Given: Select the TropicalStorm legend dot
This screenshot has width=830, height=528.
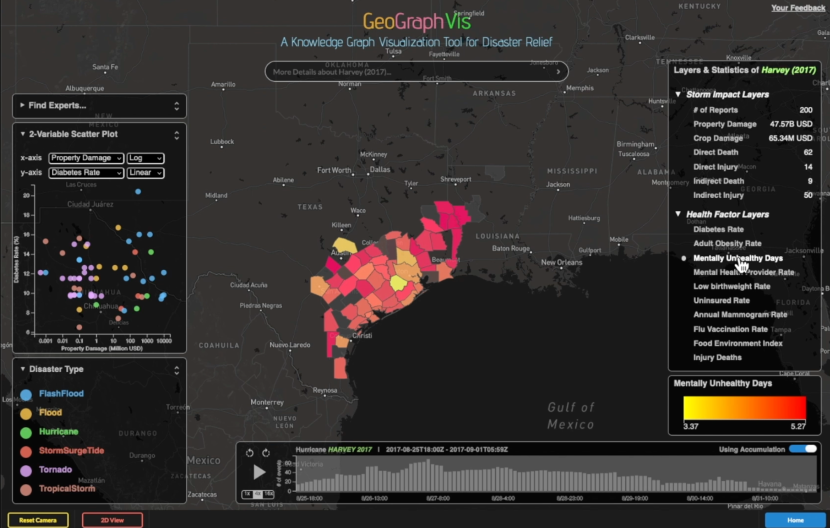Looking at the screenshot, I should [x=26, y=489].
